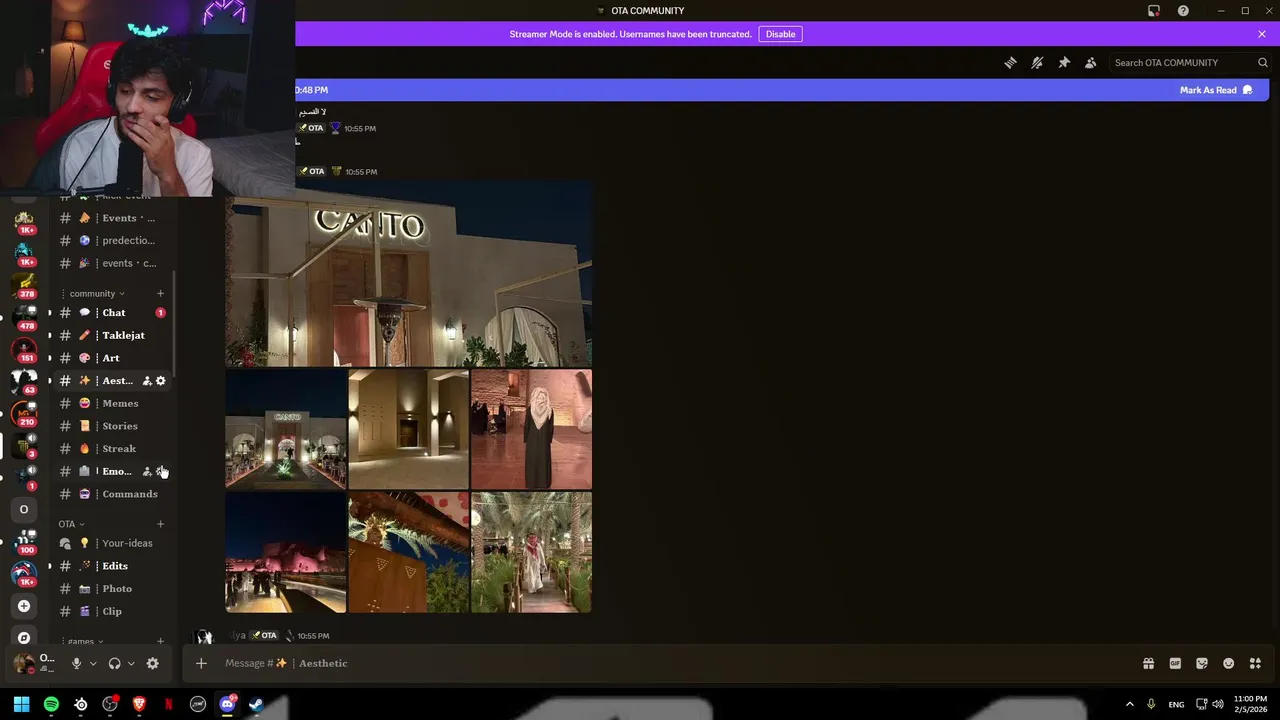Open the Taklejat channel

[113, 335]
